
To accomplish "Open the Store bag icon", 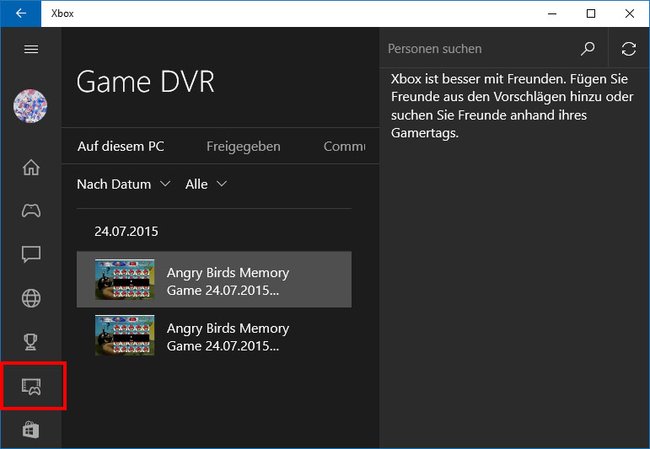I will click(31, 430).
